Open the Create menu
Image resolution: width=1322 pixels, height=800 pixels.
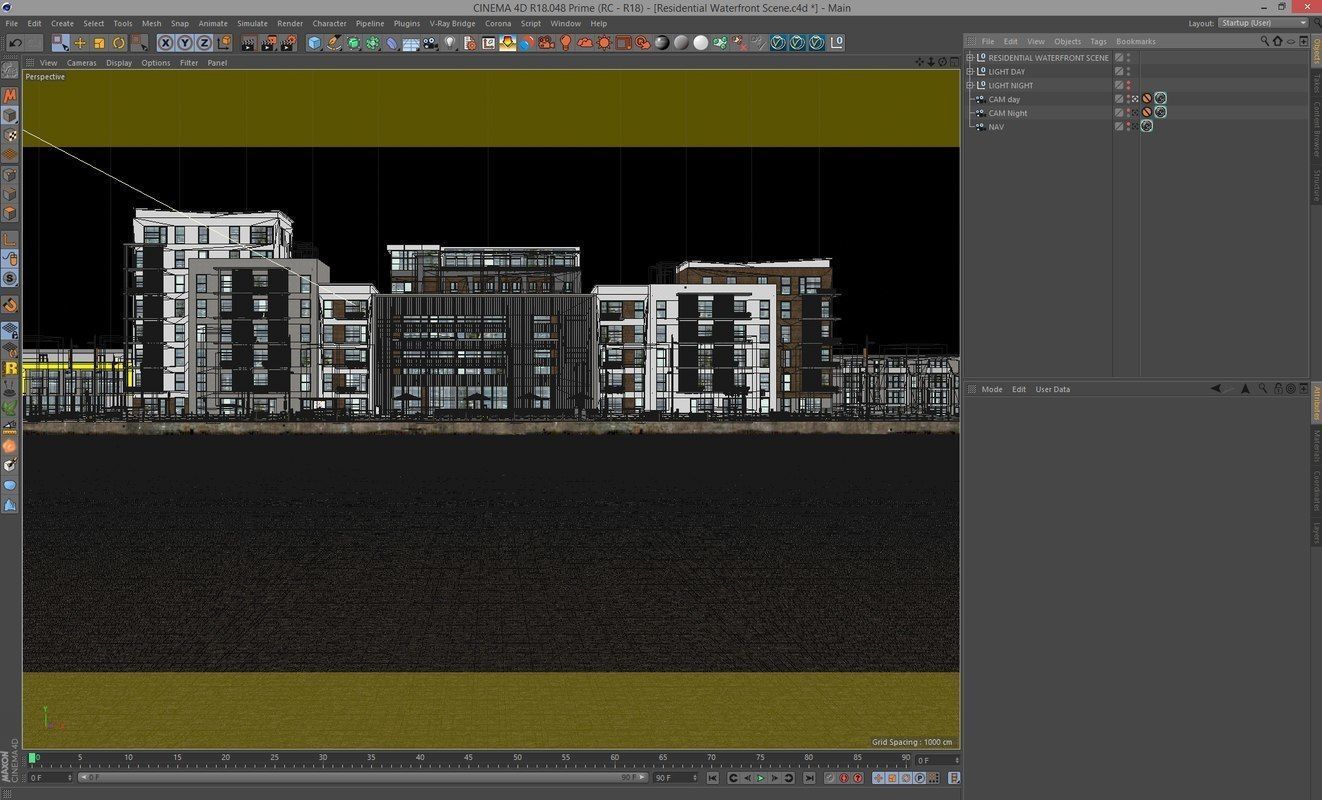tap(62, 23)
